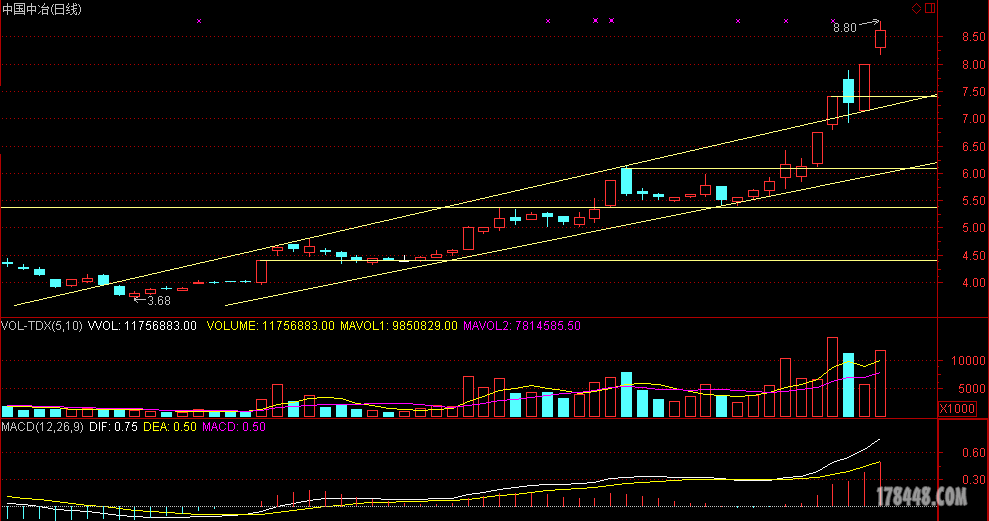Click the 8.50 price axis label
The image size is (989, 521).
point(973,37)
